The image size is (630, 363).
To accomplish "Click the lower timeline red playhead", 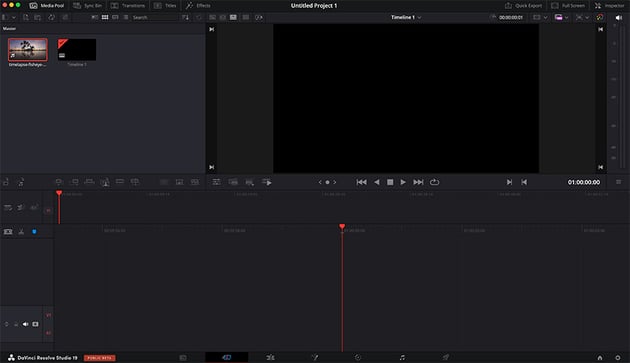I will point(342,227).
